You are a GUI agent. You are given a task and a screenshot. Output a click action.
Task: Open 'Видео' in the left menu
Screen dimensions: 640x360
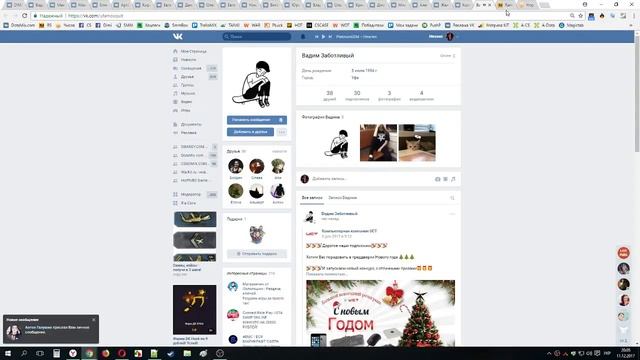pos(186,102)
